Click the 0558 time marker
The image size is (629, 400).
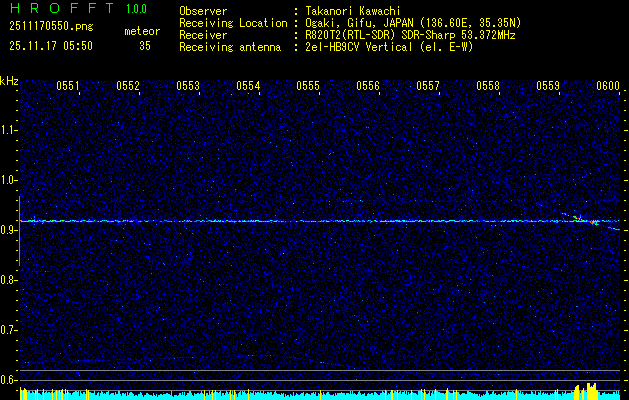(488, 86)
